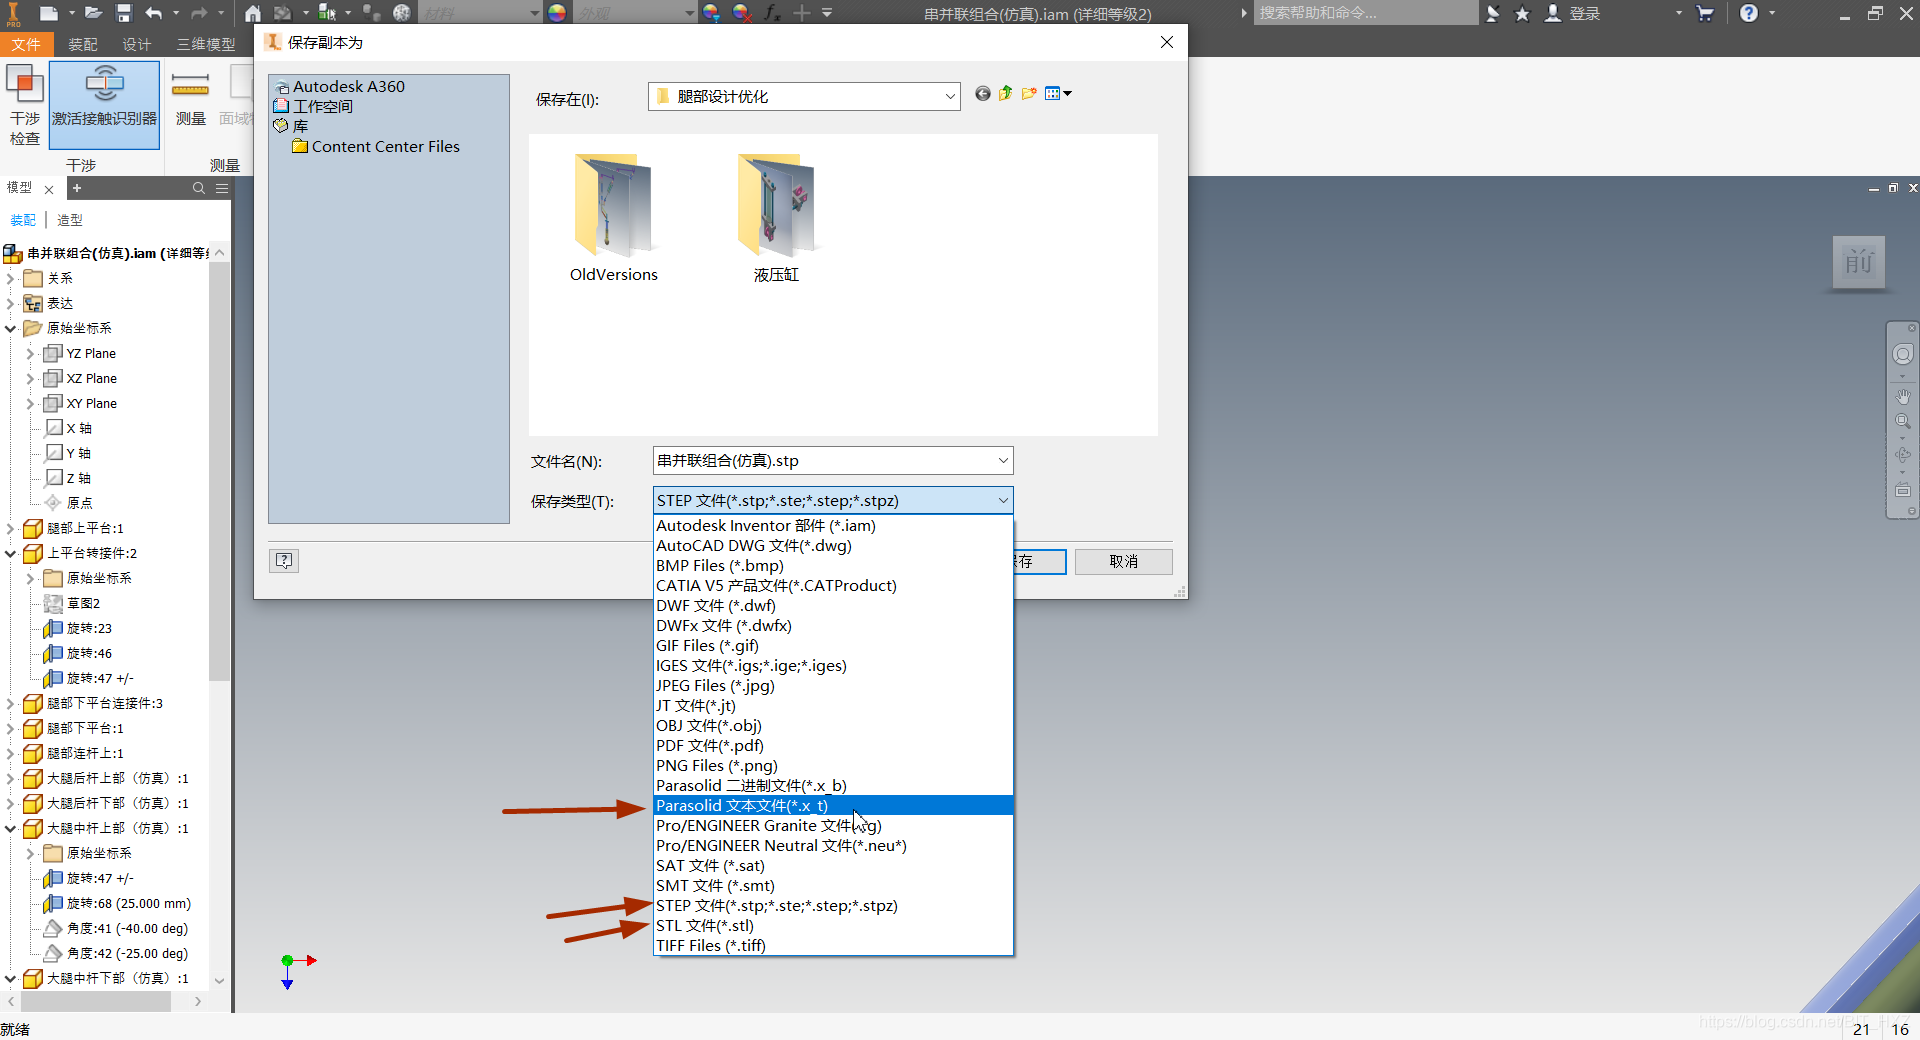Select Content Center Files in dialog sidebar
The image size is (1920, 1040).
[x=377, y=146]
